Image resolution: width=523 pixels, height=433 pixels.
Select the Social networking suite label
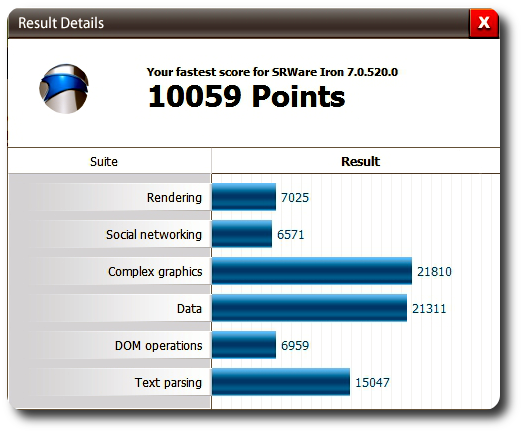click(154, 235)
